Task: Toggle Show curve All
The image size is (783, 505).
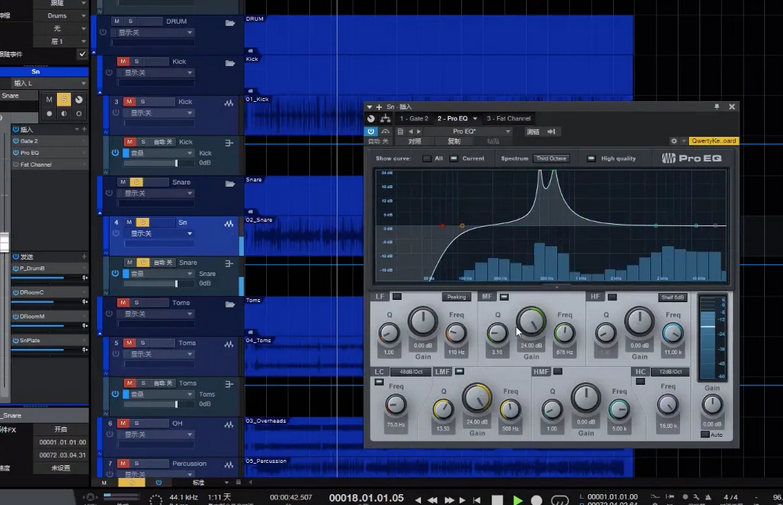Action: point(426,158)
